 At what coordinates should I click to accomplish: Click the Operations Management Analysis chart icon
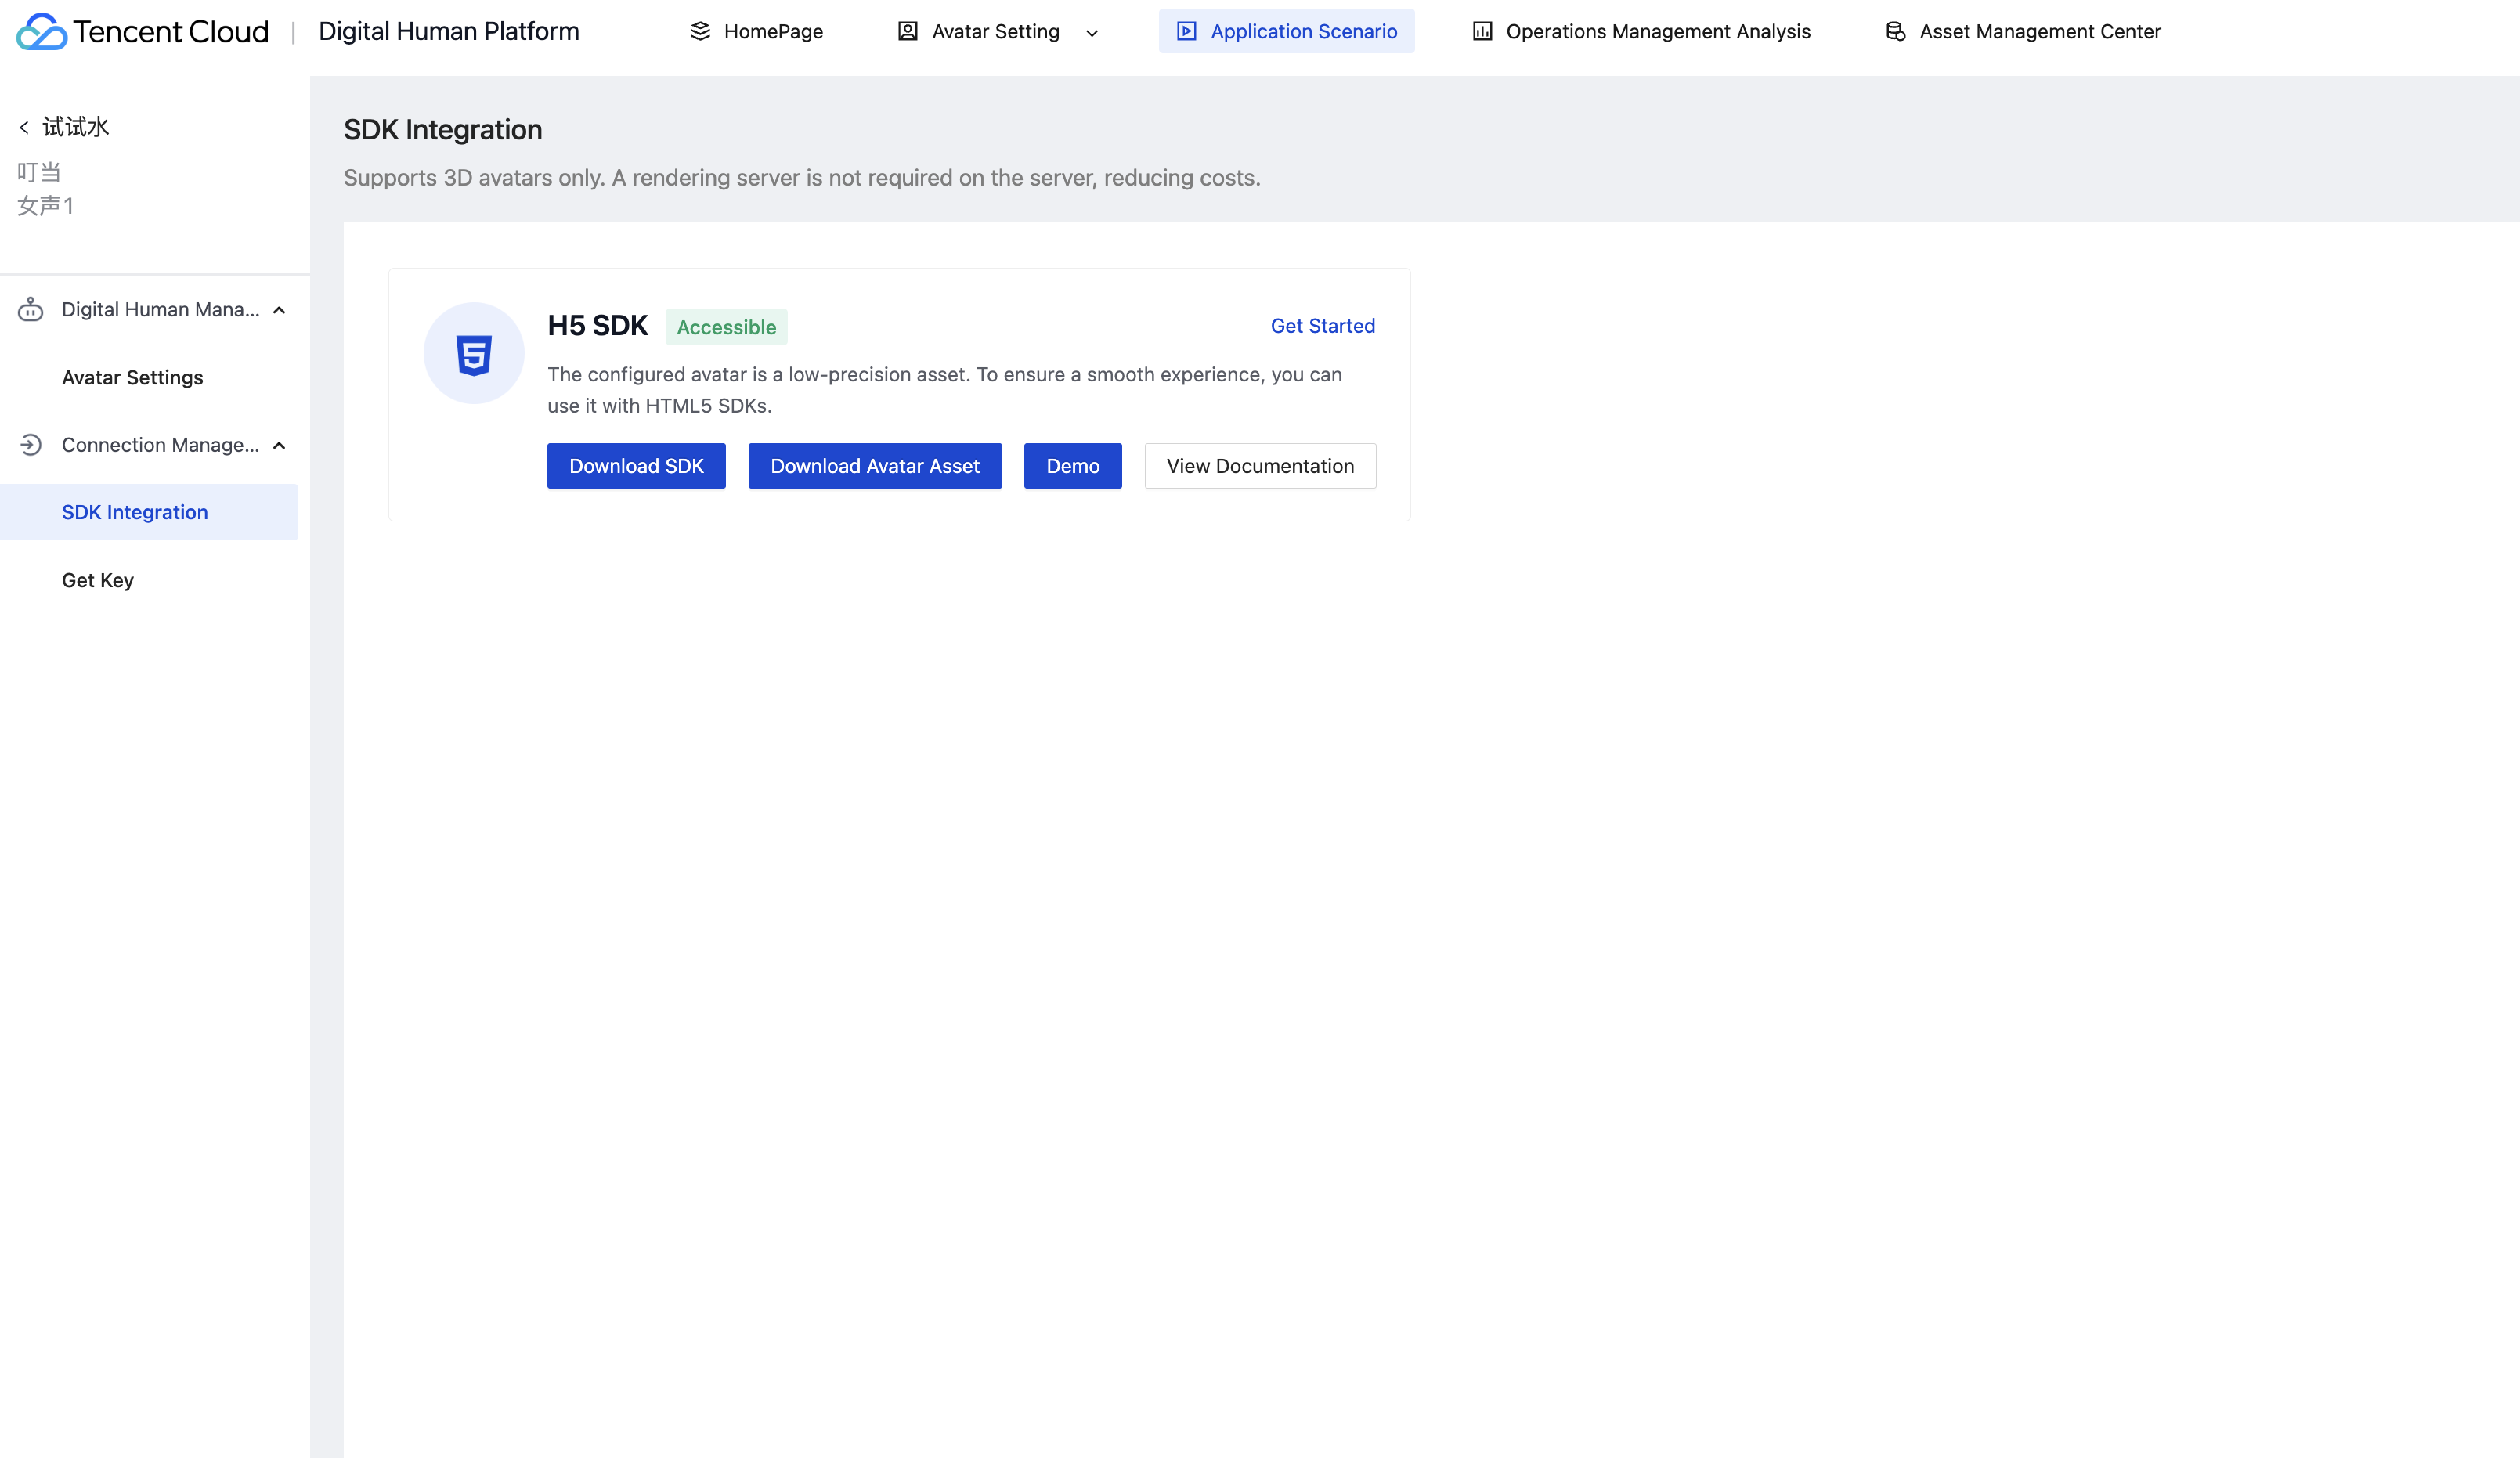pyautogui.click(x=1482, y=31)
